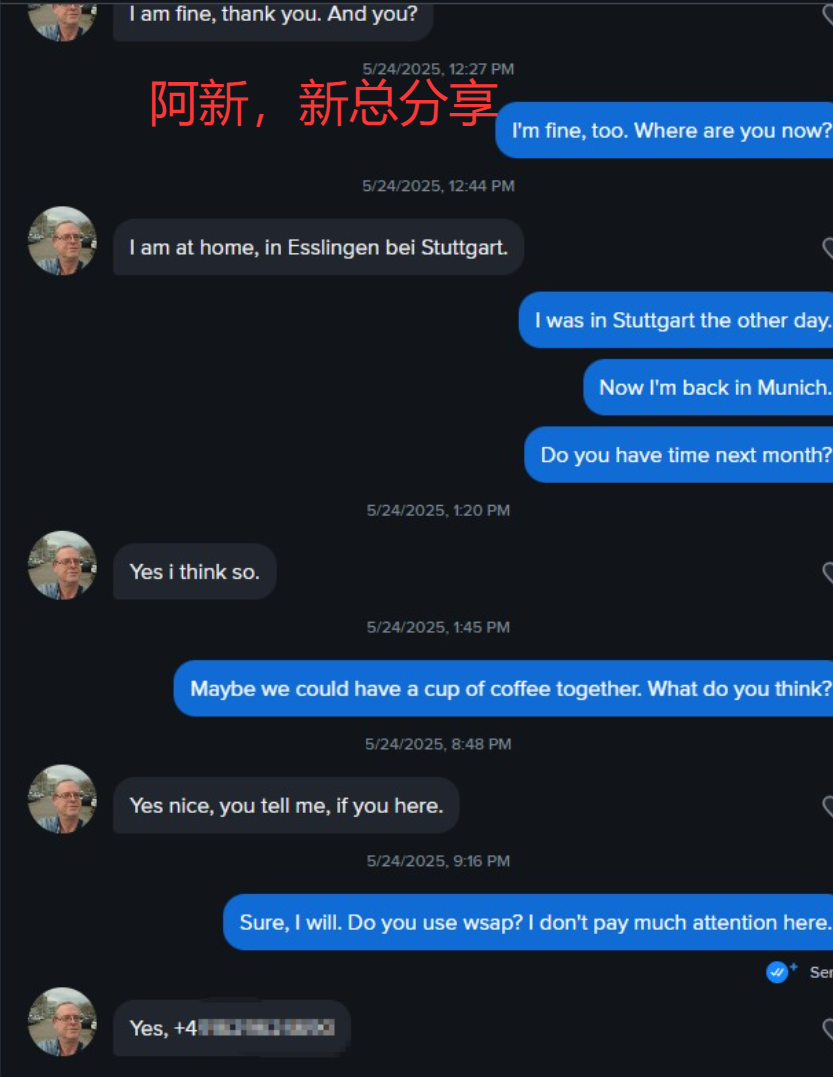
Task: Click the red Chinese watermark text
Action: point(324,103)
